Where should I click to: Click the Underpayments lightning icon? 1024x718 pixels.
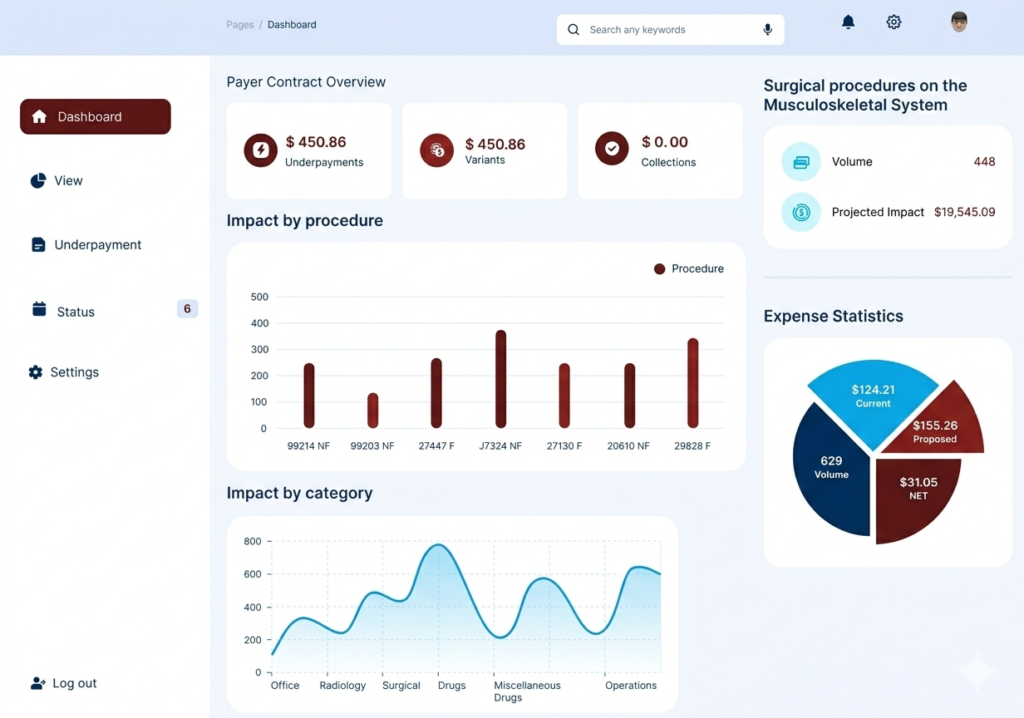(x=261, y=150)
